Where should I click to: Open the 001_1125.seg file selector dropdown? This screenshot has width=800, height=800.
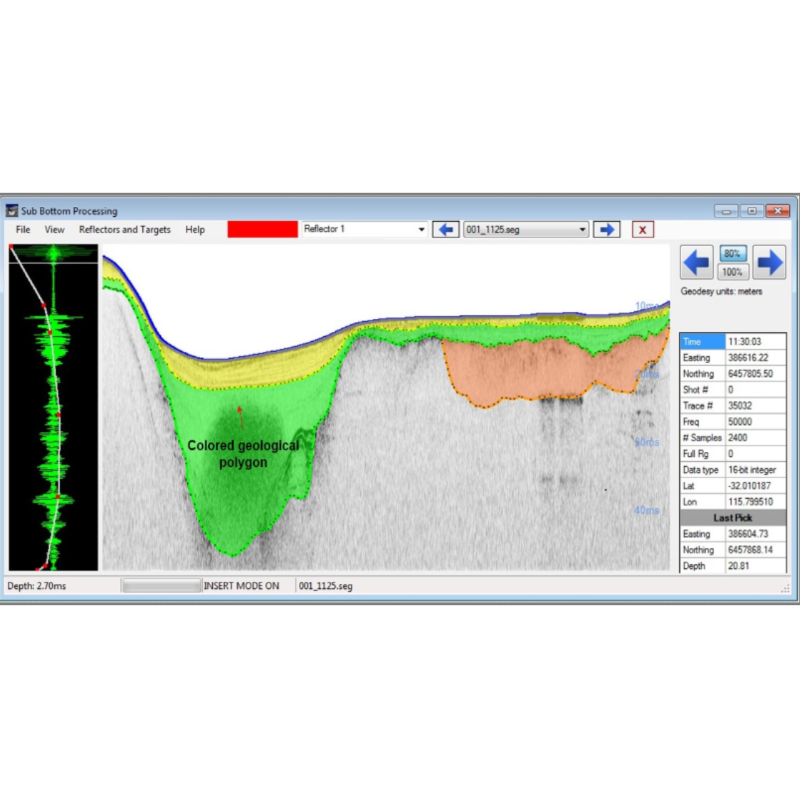[583, 229]
